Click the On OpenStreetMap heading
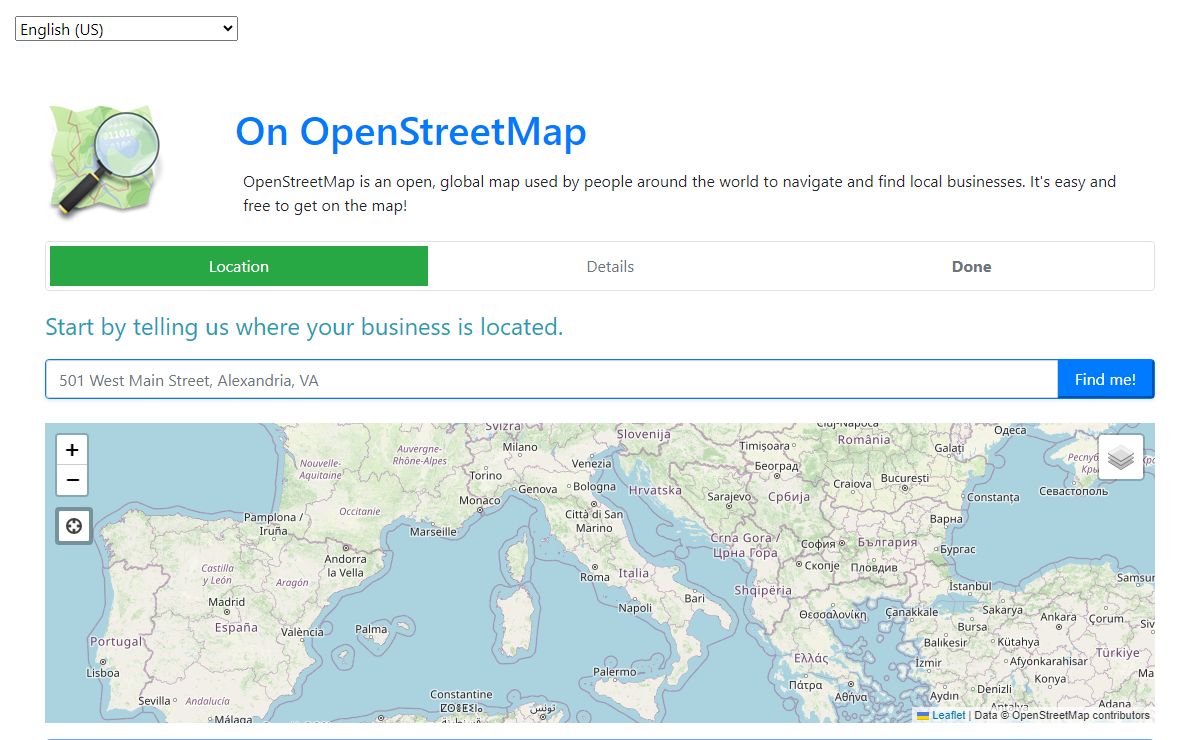The height and width of the screenshot is (740, 1200). pos(411,132)
